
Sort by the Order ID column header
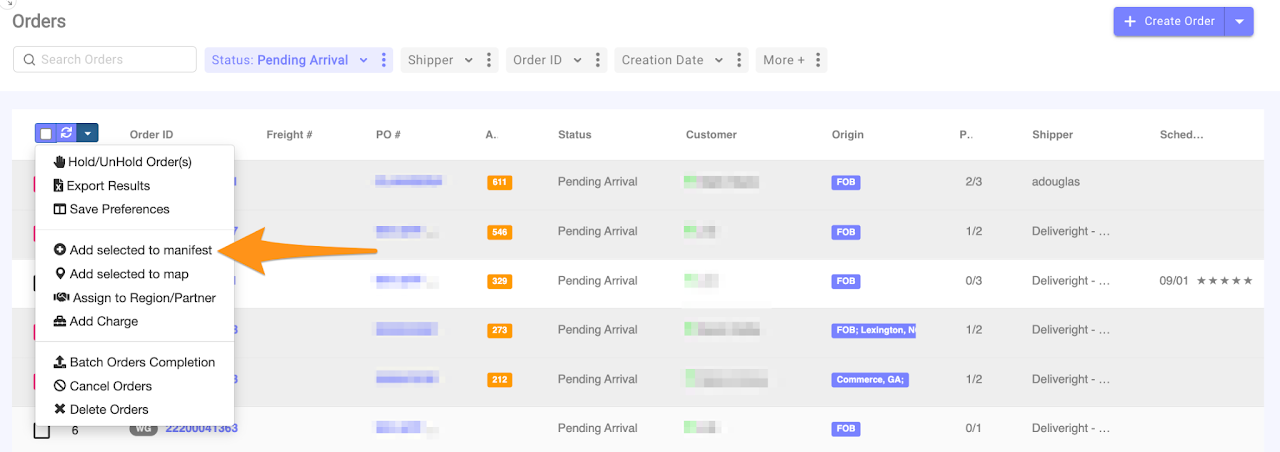151,134
